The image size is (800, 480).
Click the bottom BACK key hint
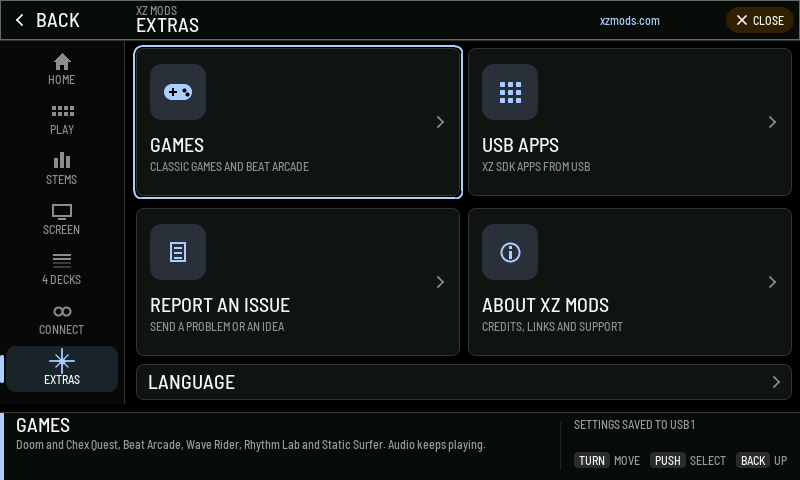(x=753, y=461)
